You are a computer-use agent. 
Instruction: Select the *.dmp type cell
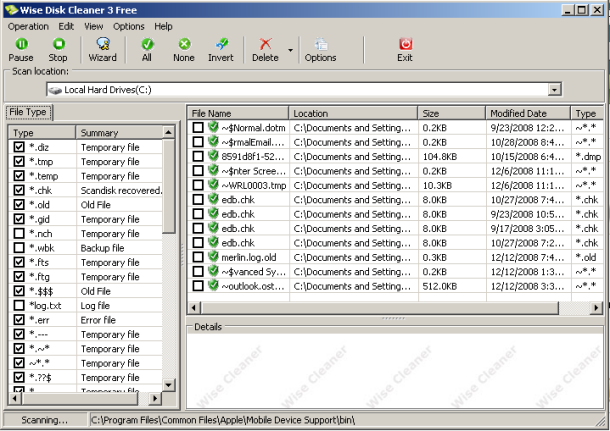pyautogui.click(x=588, y=156)
